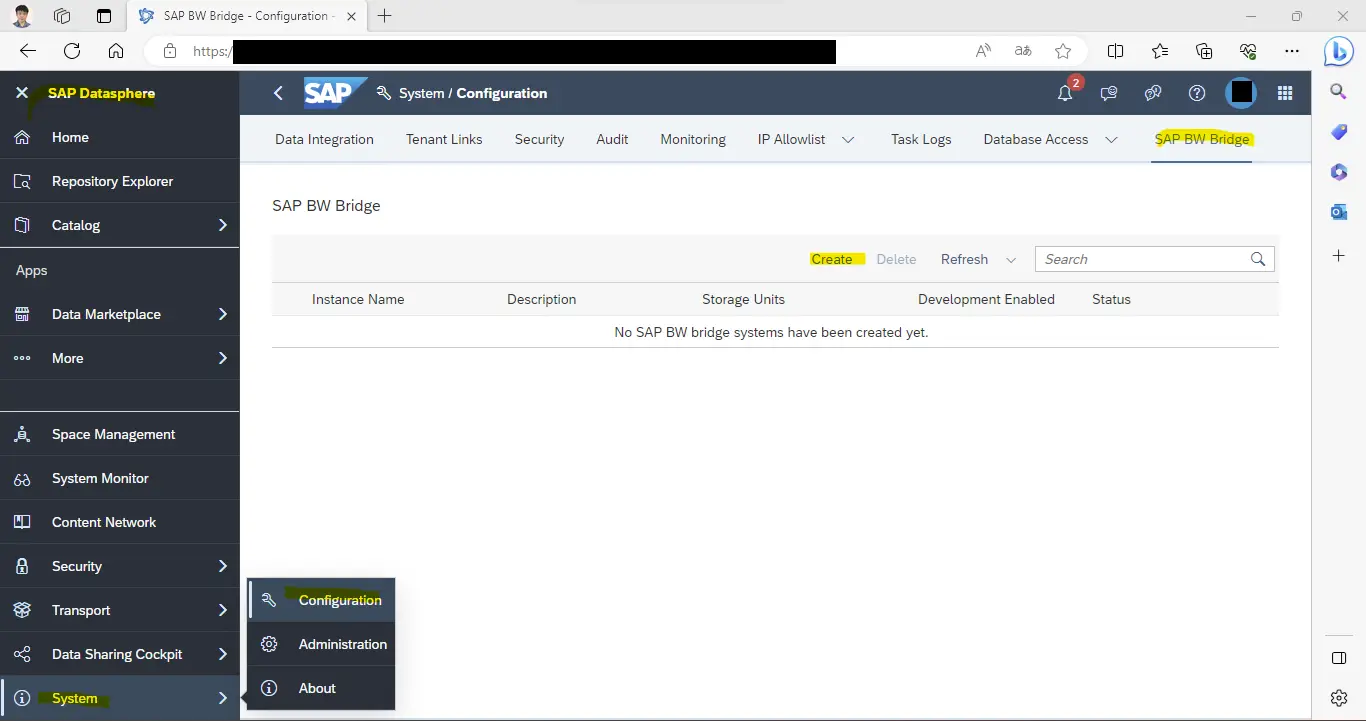Screen dimensions: 1366x721
Task: Click the Refresh button
Action: click(964, 259)
